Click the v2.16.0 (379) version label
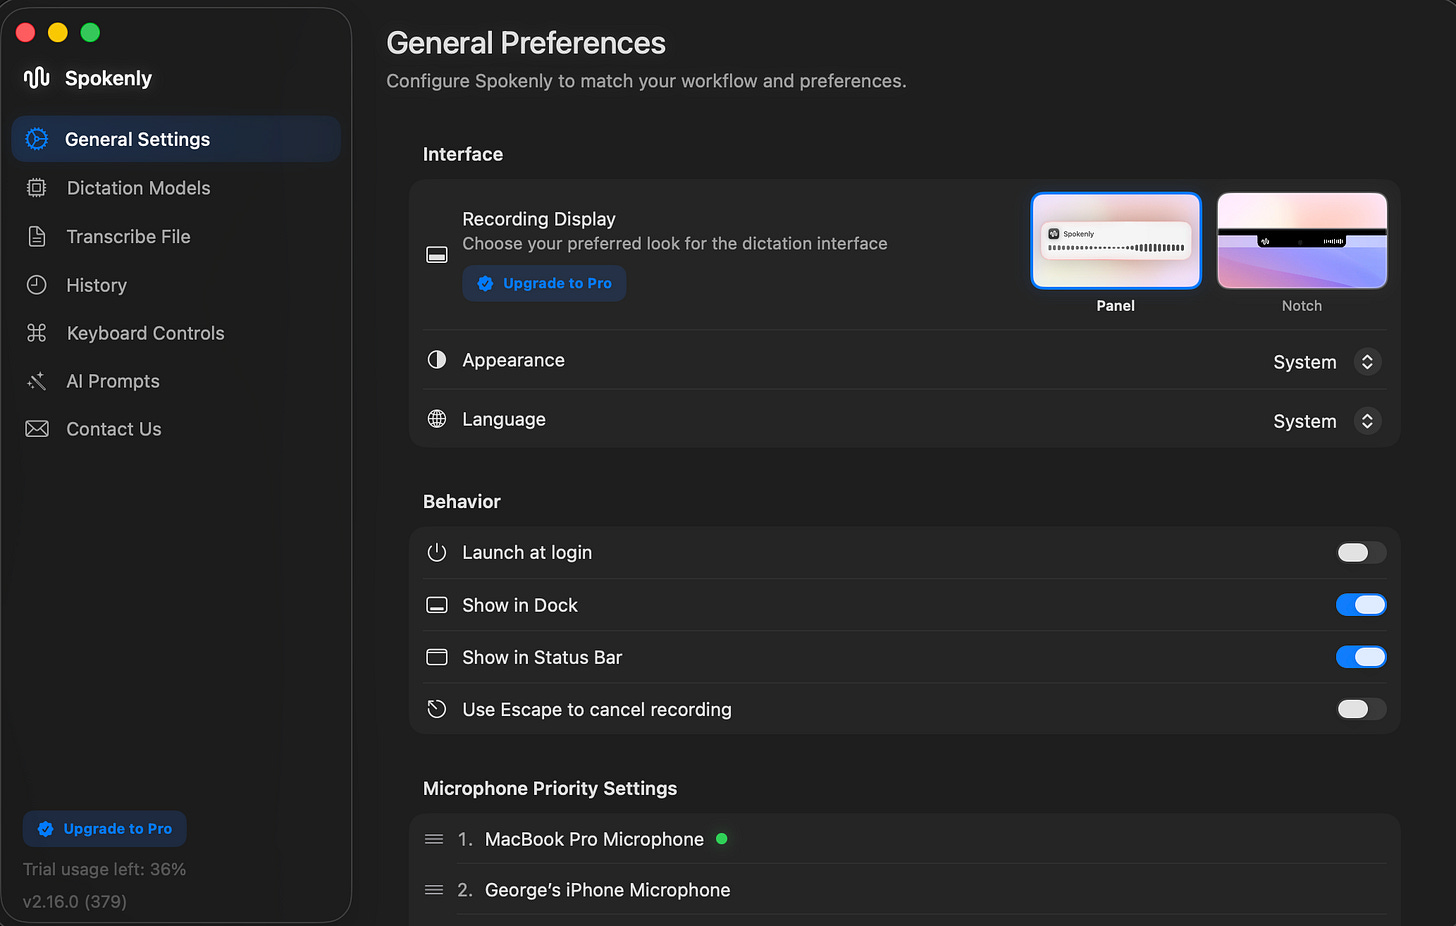 75,901
